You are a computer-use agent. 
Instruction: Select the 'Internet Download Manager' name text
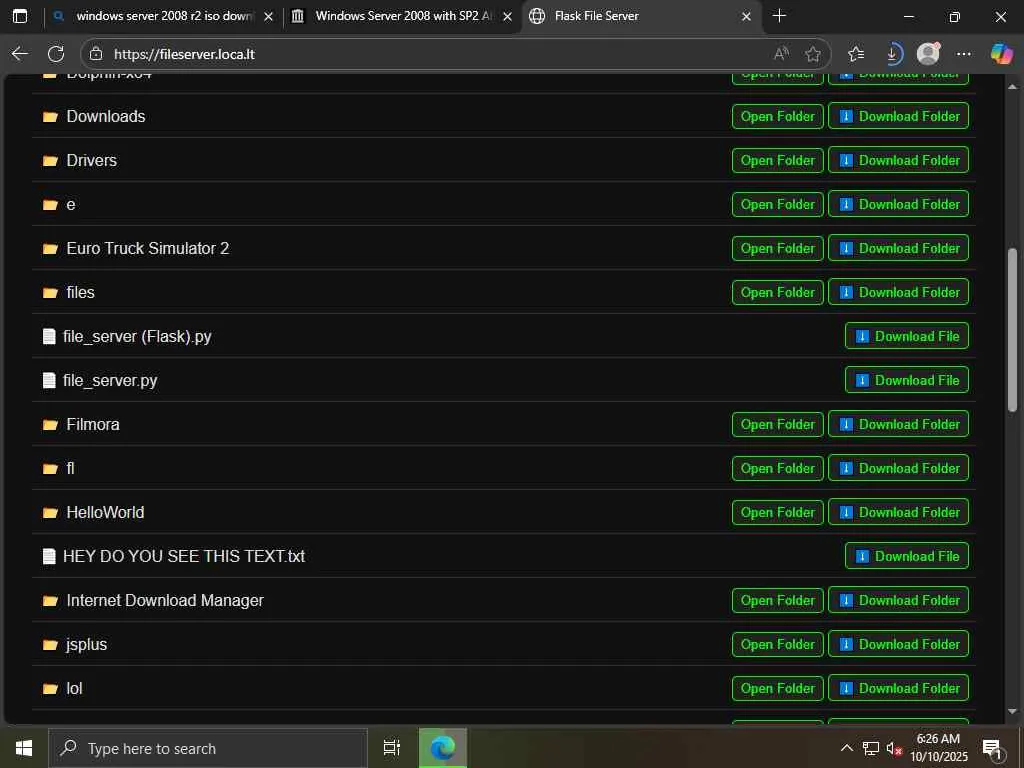tap(165, 600)
